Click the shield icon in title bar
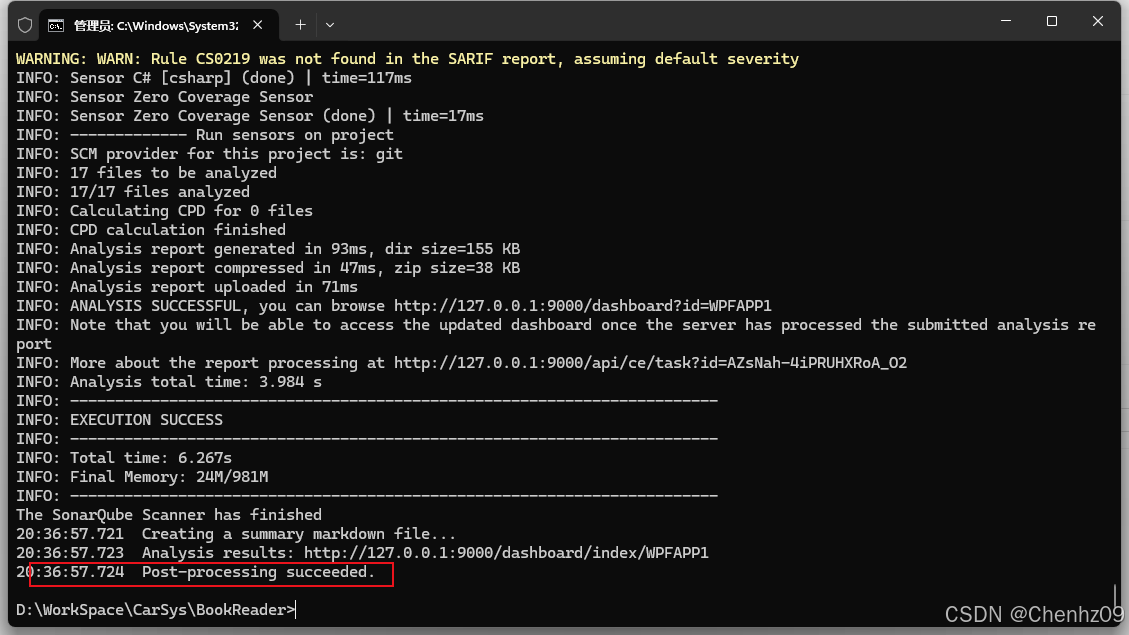Viewport: 1129px width, 635px height. point(25,25)
